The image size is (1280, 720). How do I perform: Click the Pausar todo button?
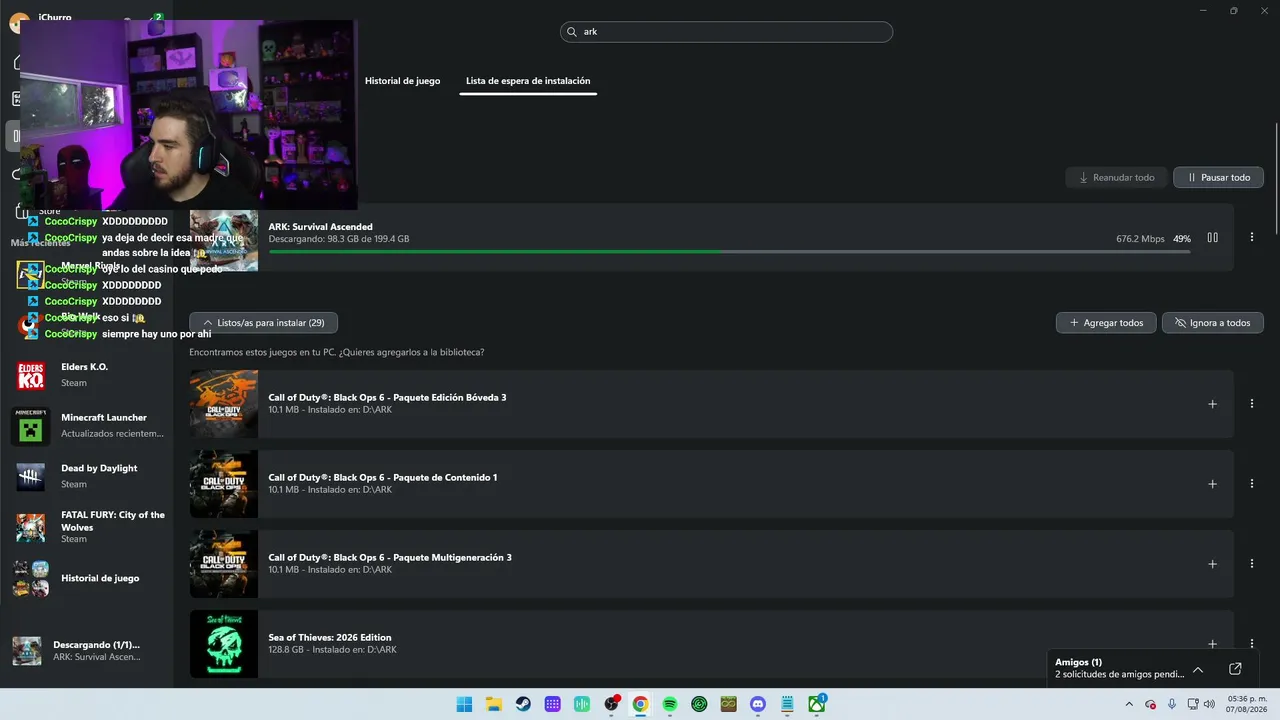(x=1218, y=177)
